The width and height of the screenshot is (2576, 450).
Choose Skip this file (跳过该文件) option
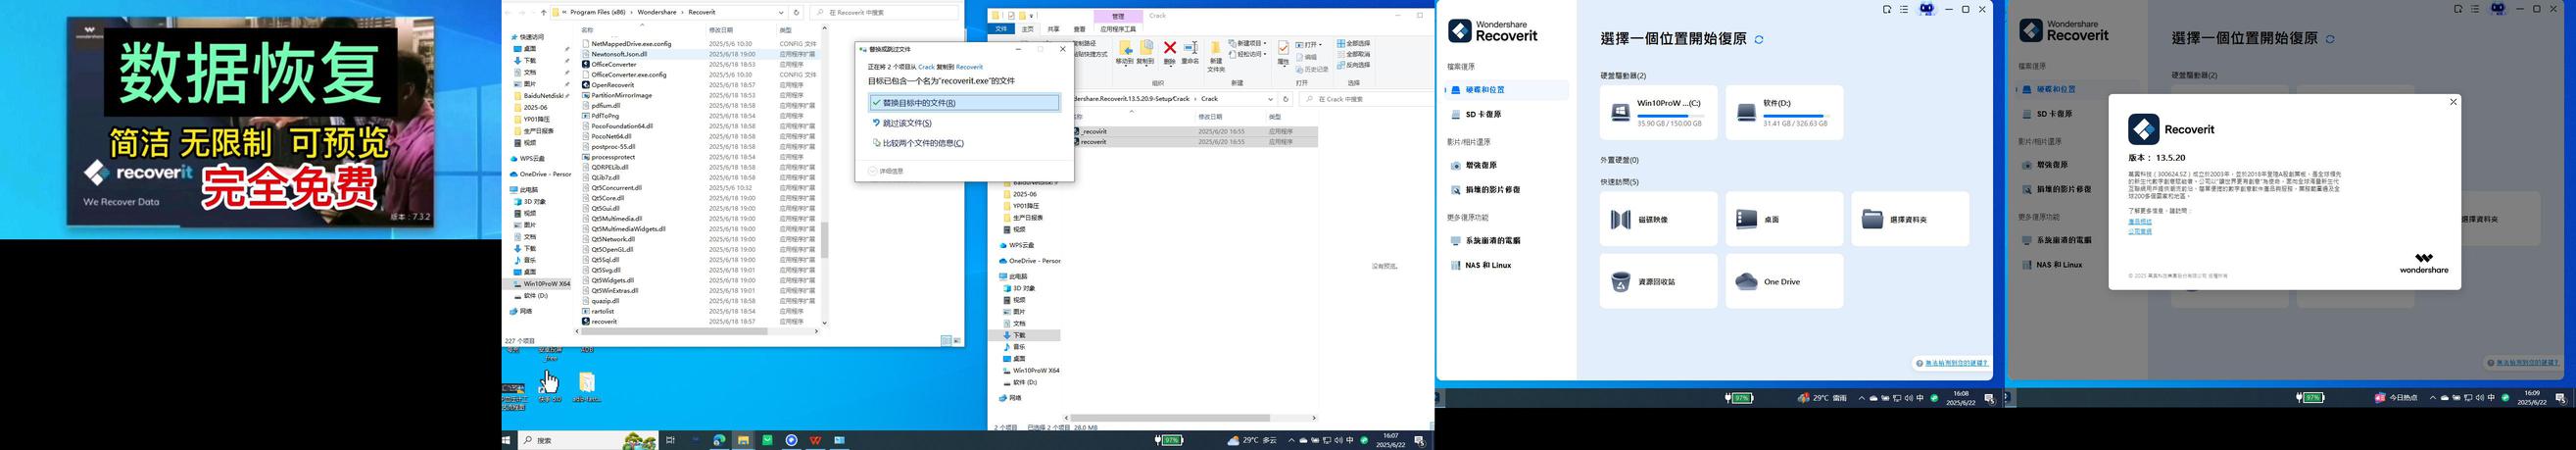[907, 123]
